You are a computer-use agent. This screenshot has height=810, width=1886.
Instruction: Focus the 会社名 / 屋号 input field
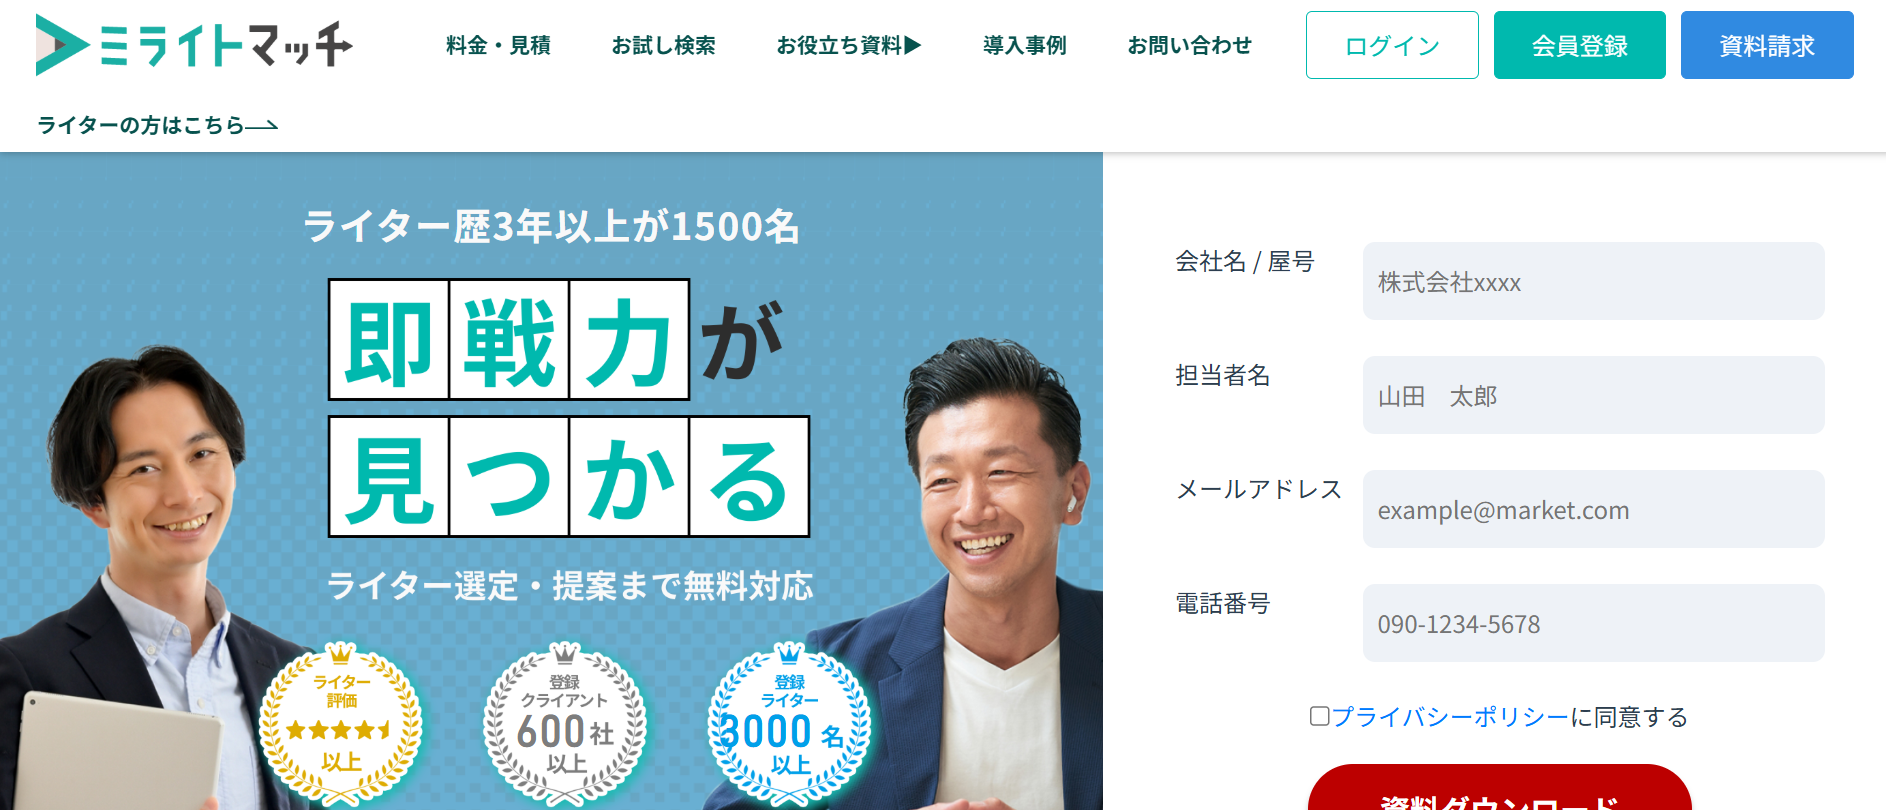[x=1593, y=281]
